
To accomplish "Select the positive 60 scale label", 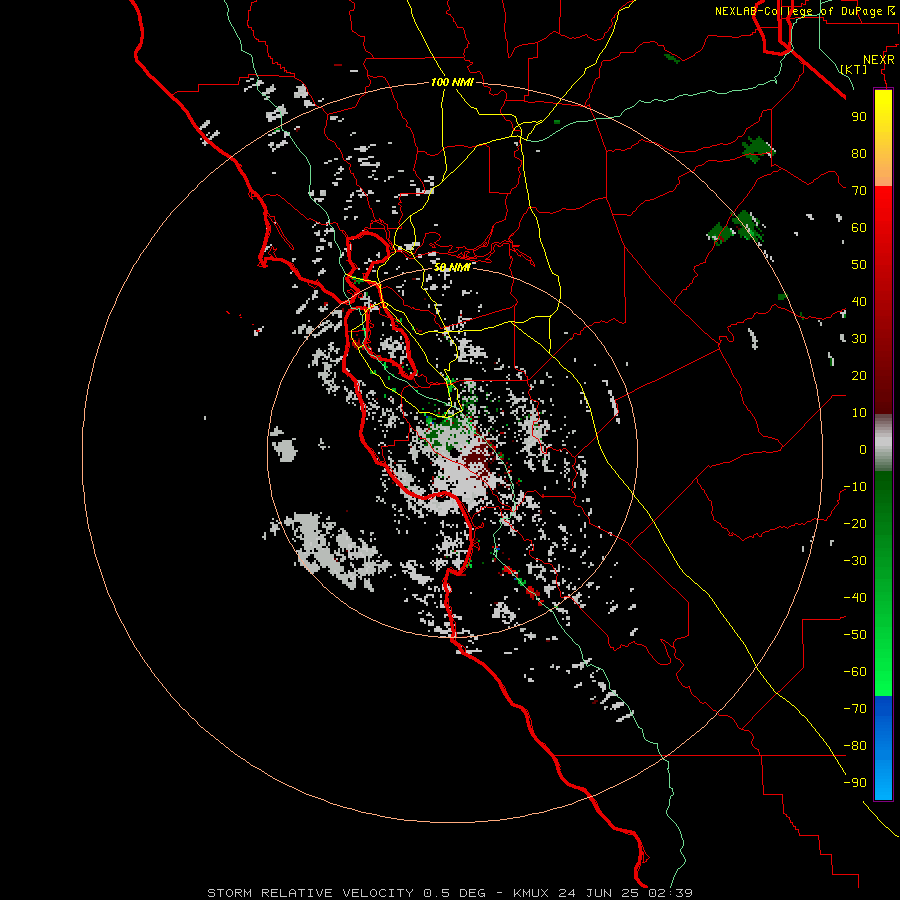I will click(859, 227).
